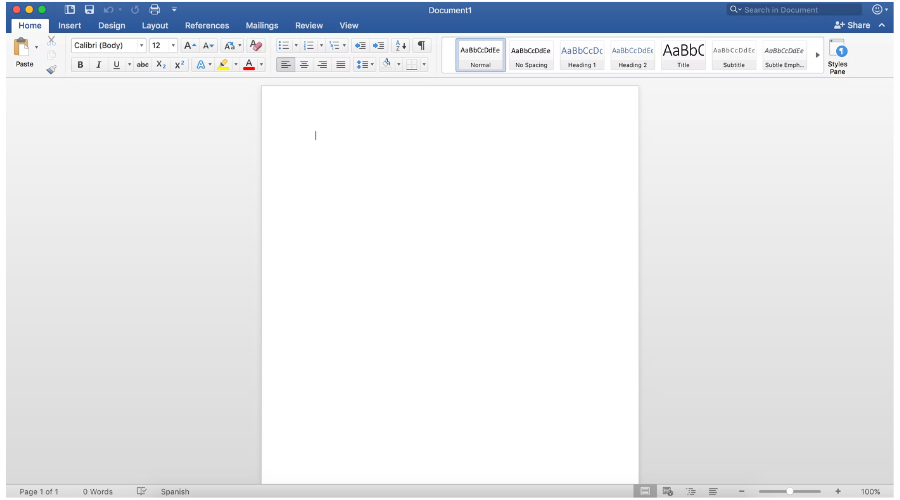Increase indent using the ribbon icon
The image size is (900, 500).
coord(378,46)
